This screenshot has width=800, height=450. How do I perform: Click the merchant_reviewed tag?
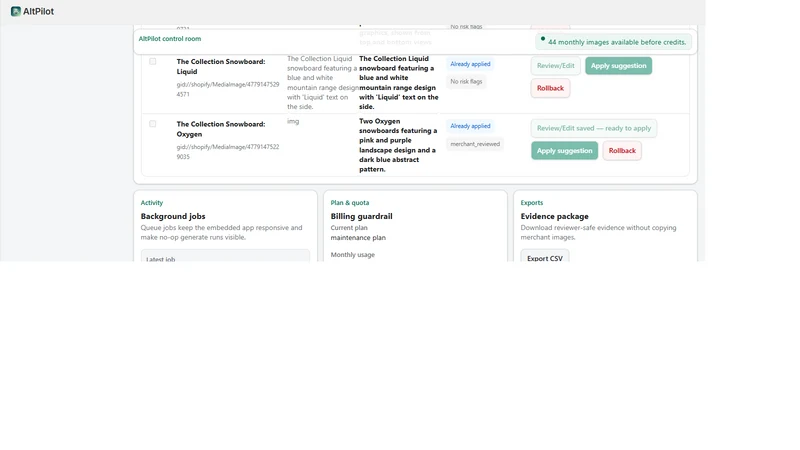[x=475, y=144]
